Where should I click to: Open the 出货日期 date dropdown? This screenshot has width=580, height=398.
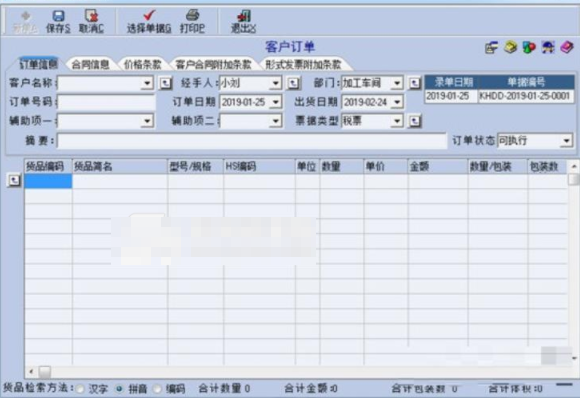(x=397, y=102)
